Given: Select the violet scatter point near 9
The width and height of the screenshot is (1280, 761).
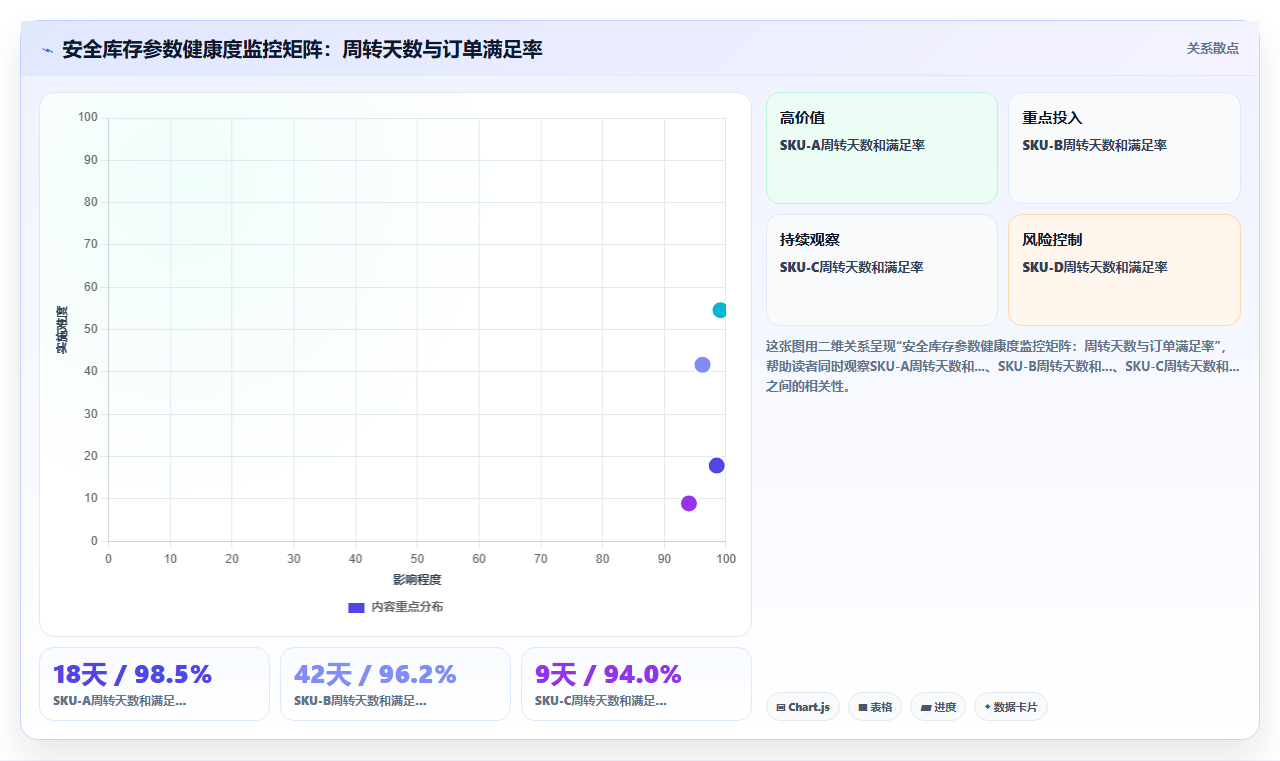Looking at the screenshot, I should tap(689, 503).
